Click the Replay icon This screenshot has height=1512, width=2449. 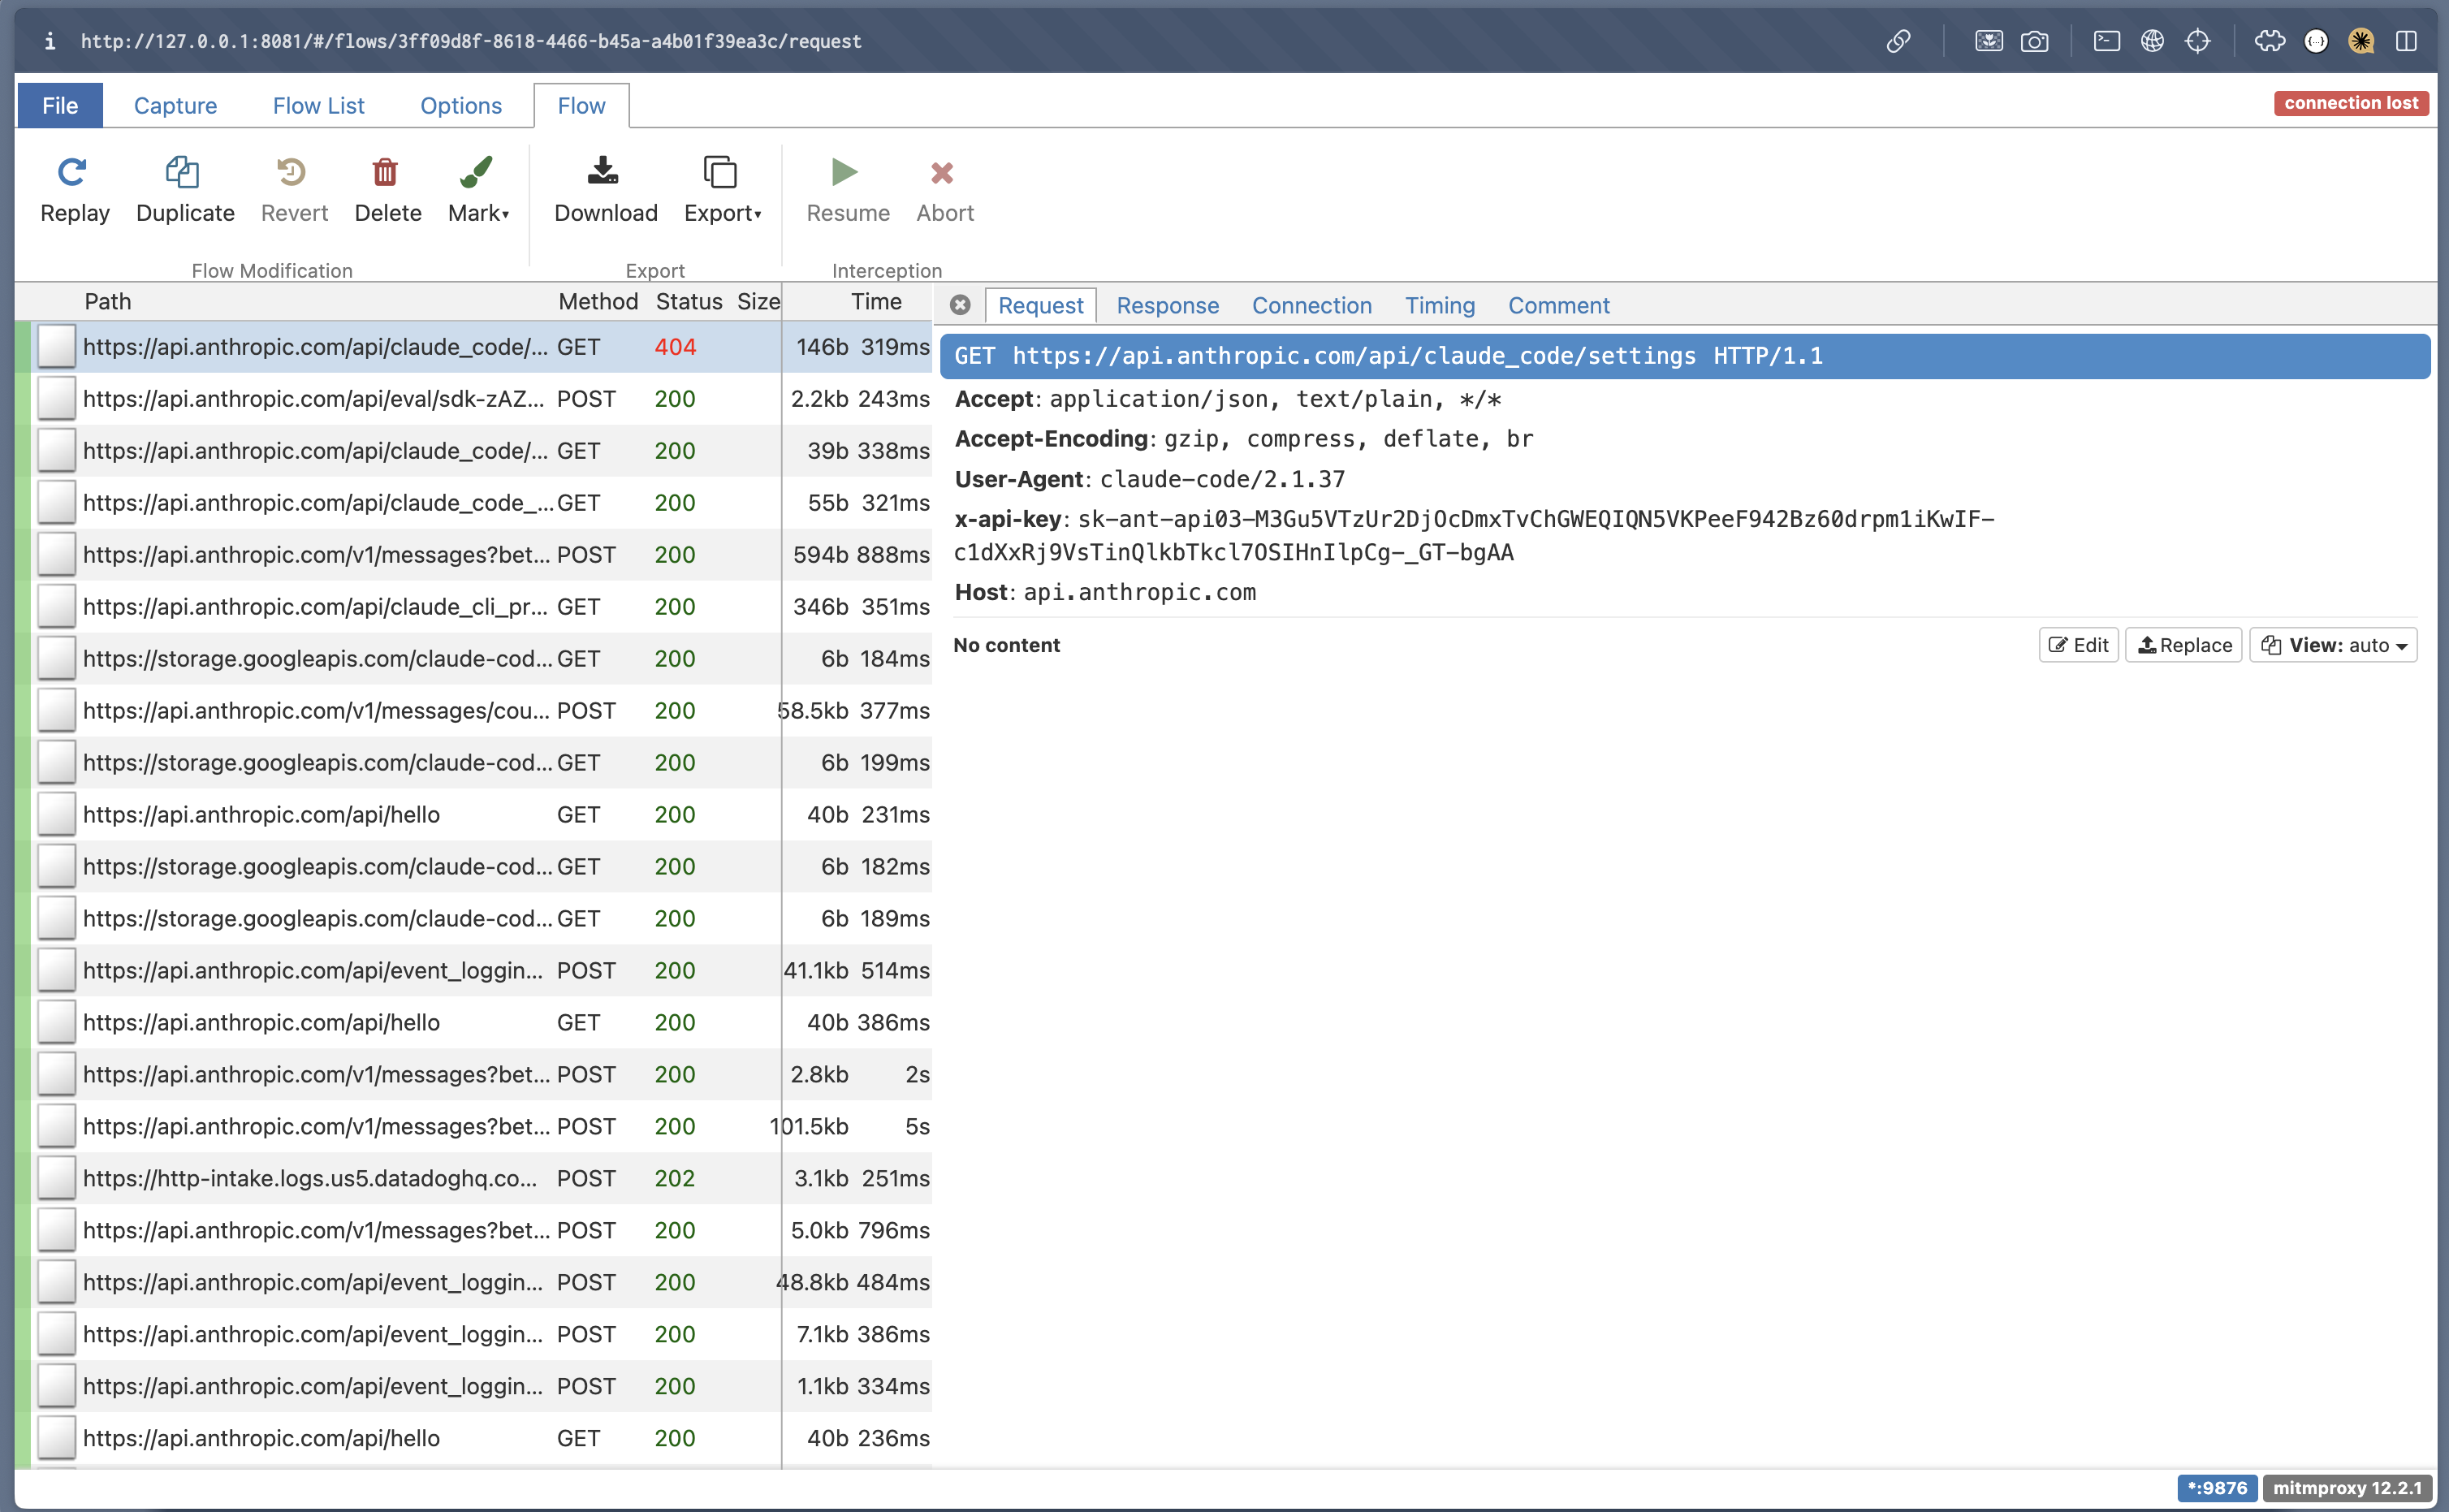coord(72,173)
